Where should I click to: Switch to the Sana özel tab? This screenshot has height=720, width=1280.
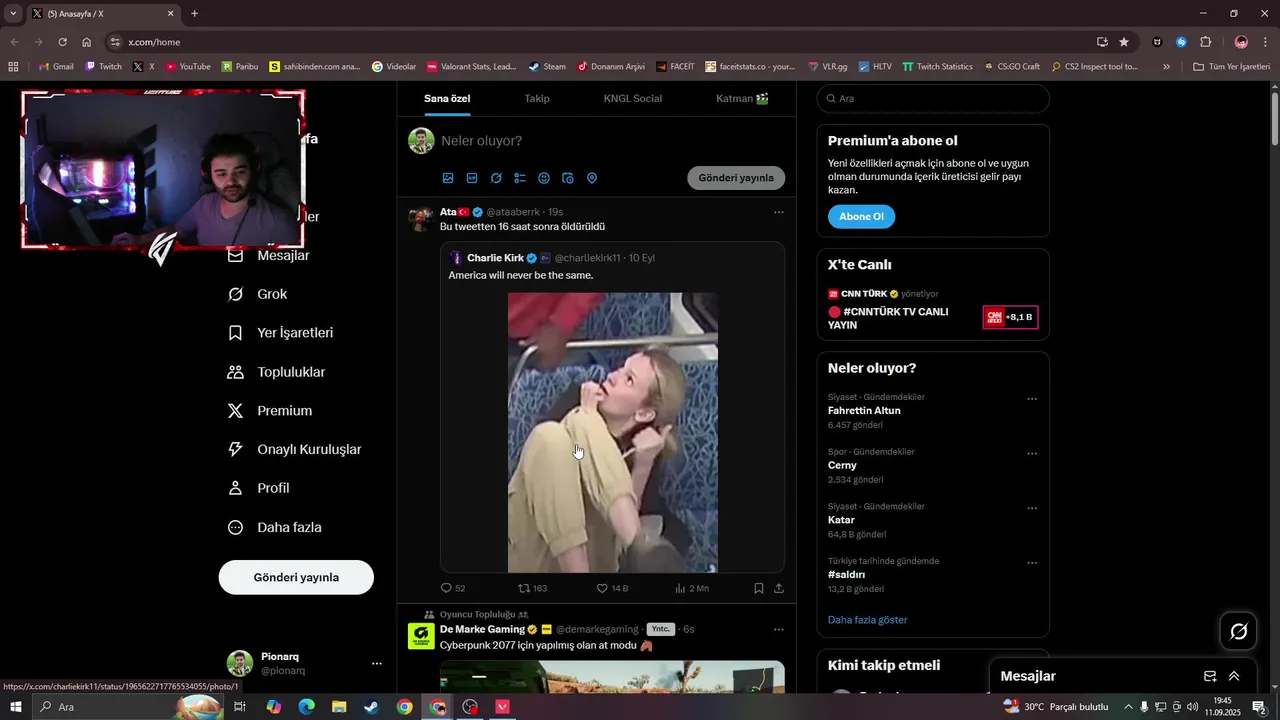coord(447,98)
